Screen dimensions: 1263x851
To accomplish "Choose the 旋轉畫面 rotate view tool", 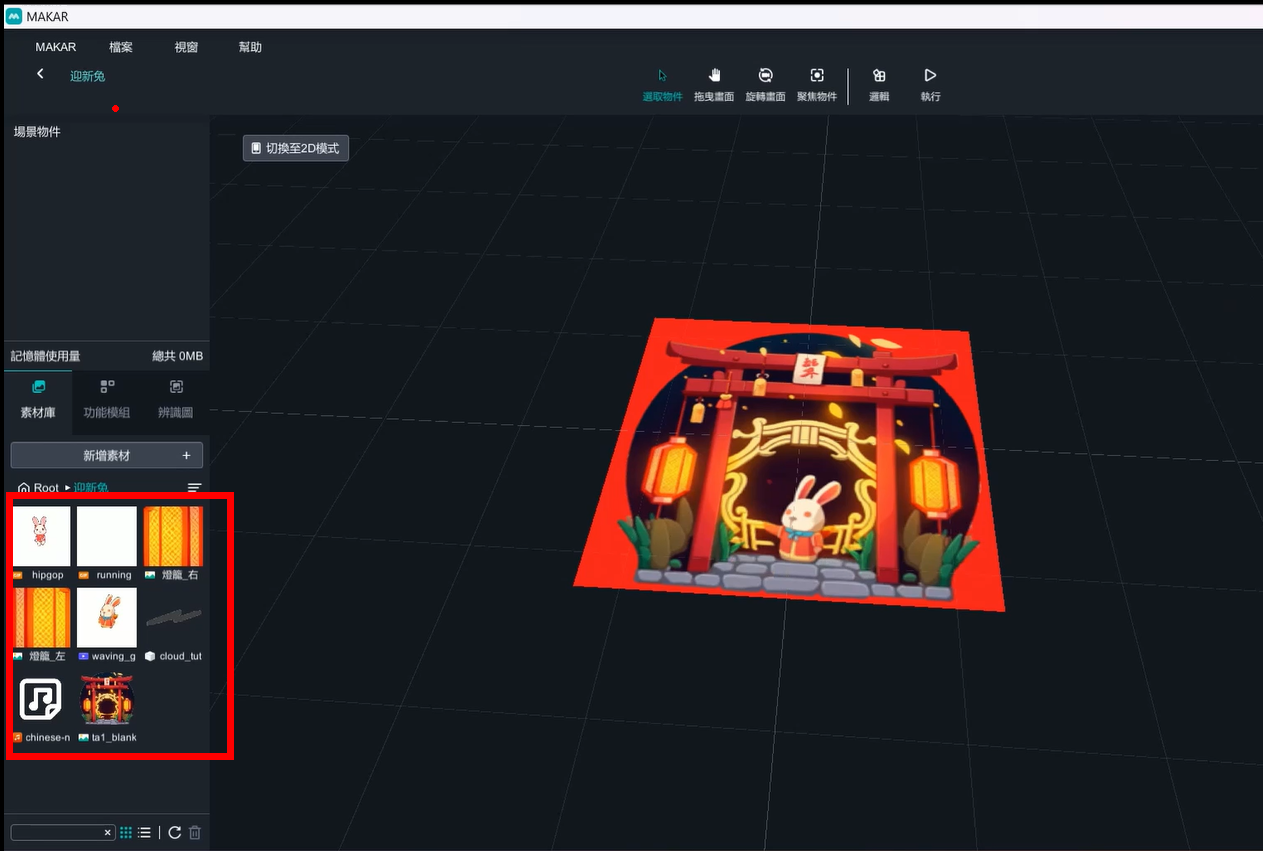I will coord(765,84).
